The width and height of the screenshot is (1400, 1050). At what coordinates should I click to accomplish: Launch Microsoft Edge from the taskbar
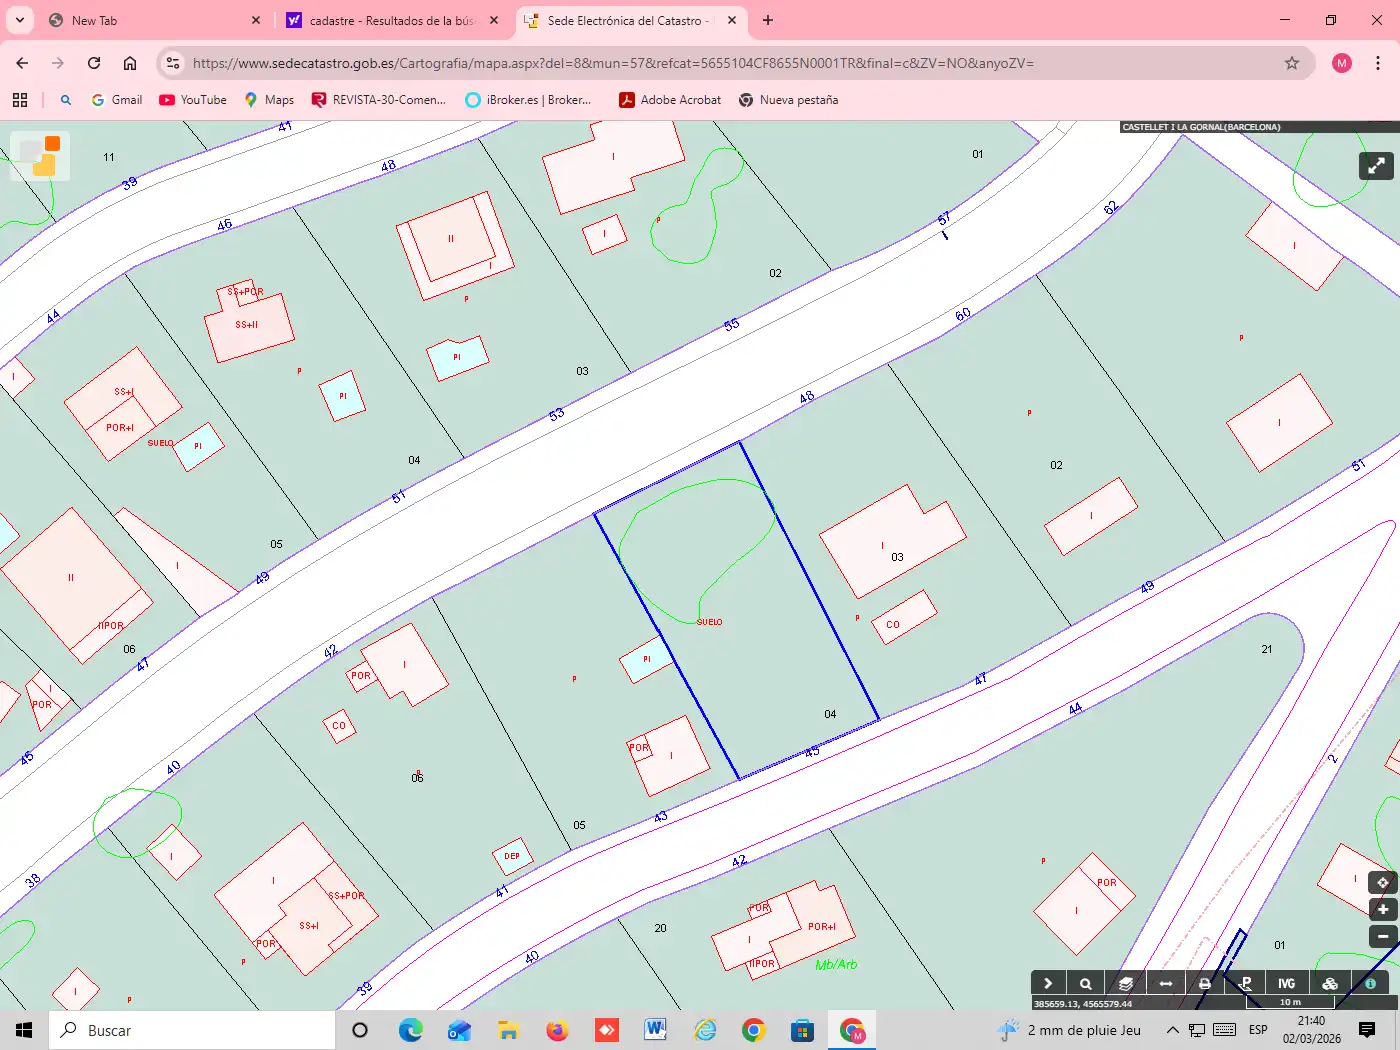(x=410, y=1030)
